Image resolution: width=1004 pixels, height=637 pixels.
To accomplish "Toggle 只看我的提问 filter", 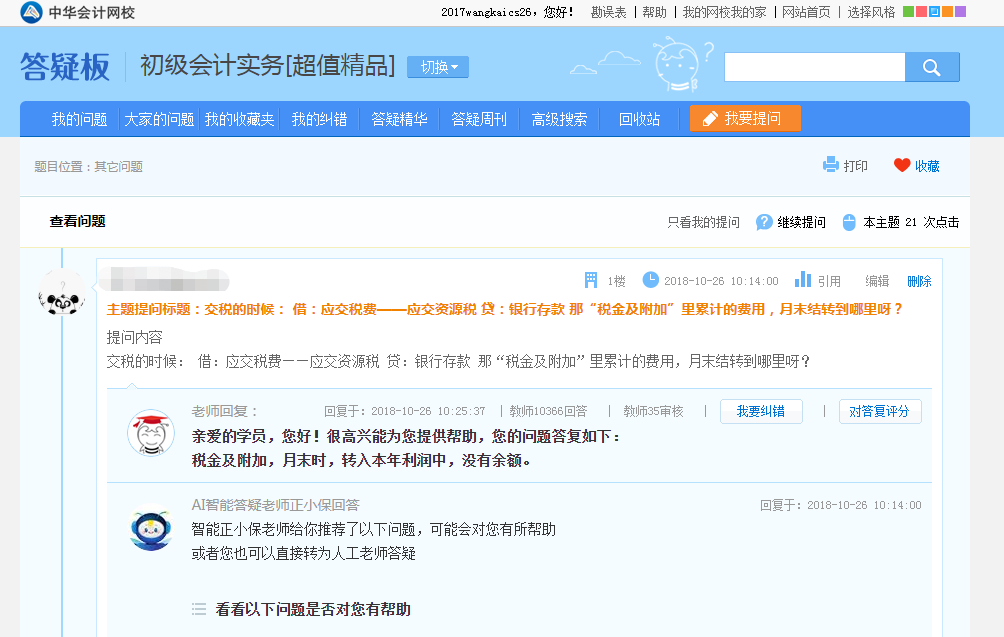I will coord(703,222).
